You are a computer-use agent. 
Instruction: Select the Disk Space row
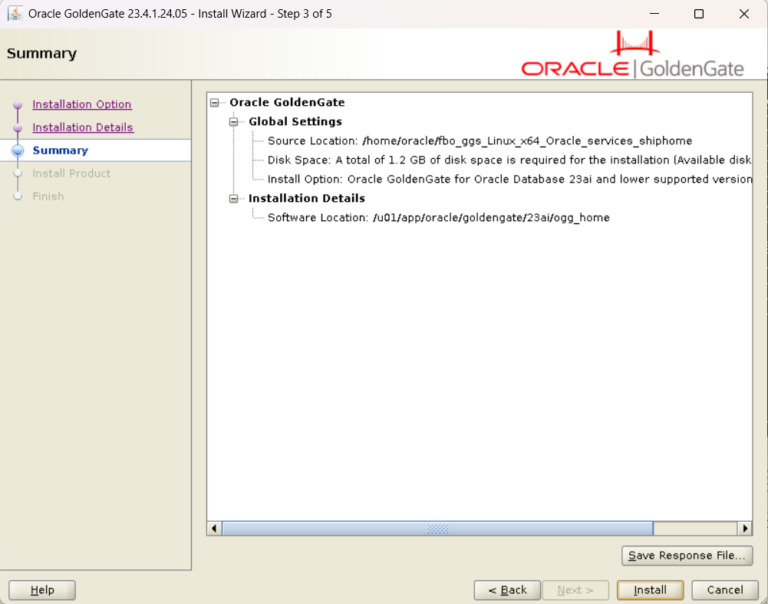click(x=509, y=160)
